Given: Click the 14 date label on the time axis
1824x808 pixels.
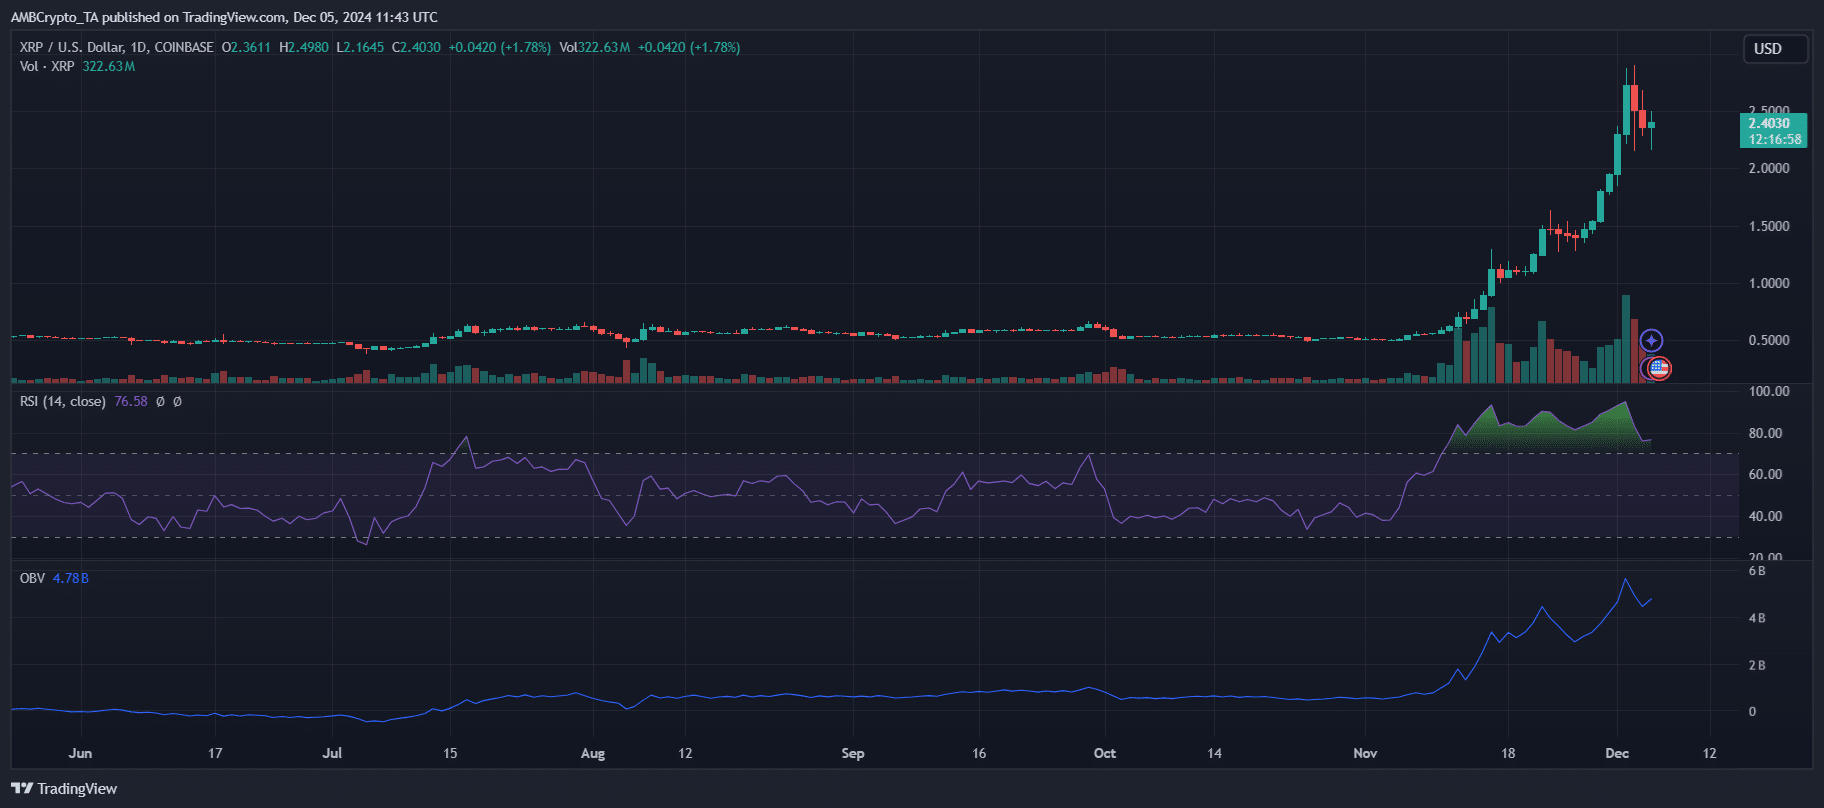Looking at the screenshot, I should pos(1214,753).
